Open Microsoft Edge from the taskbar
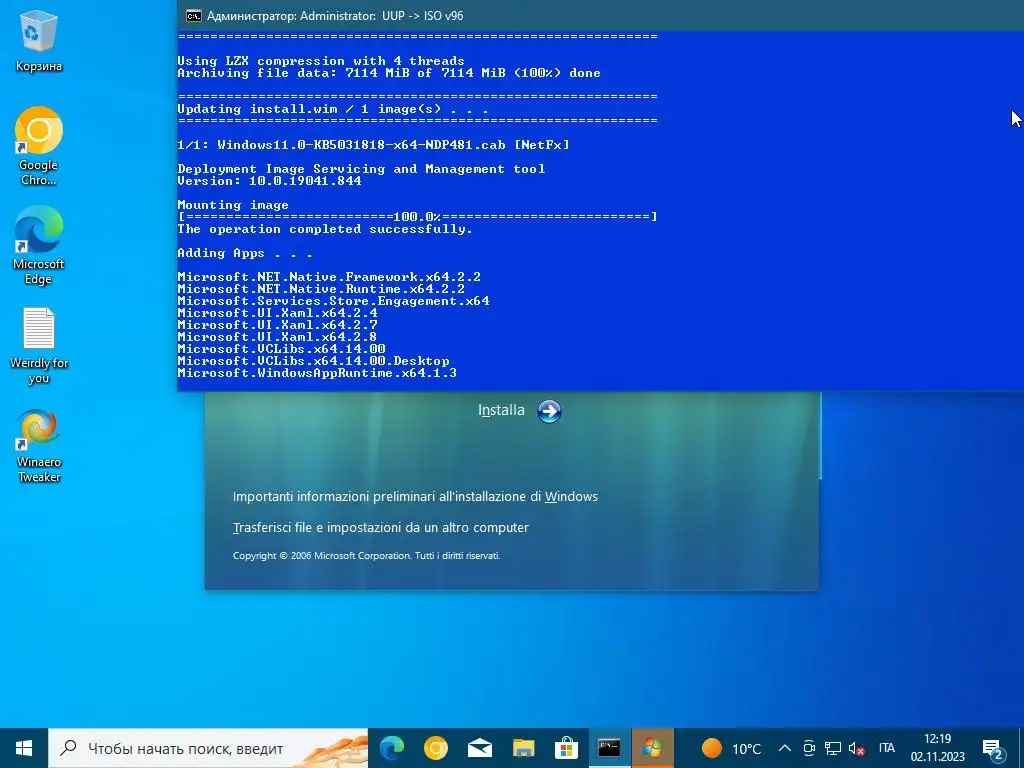The width and height of the screenshot is (1024, 768). (x=392, y=748)
